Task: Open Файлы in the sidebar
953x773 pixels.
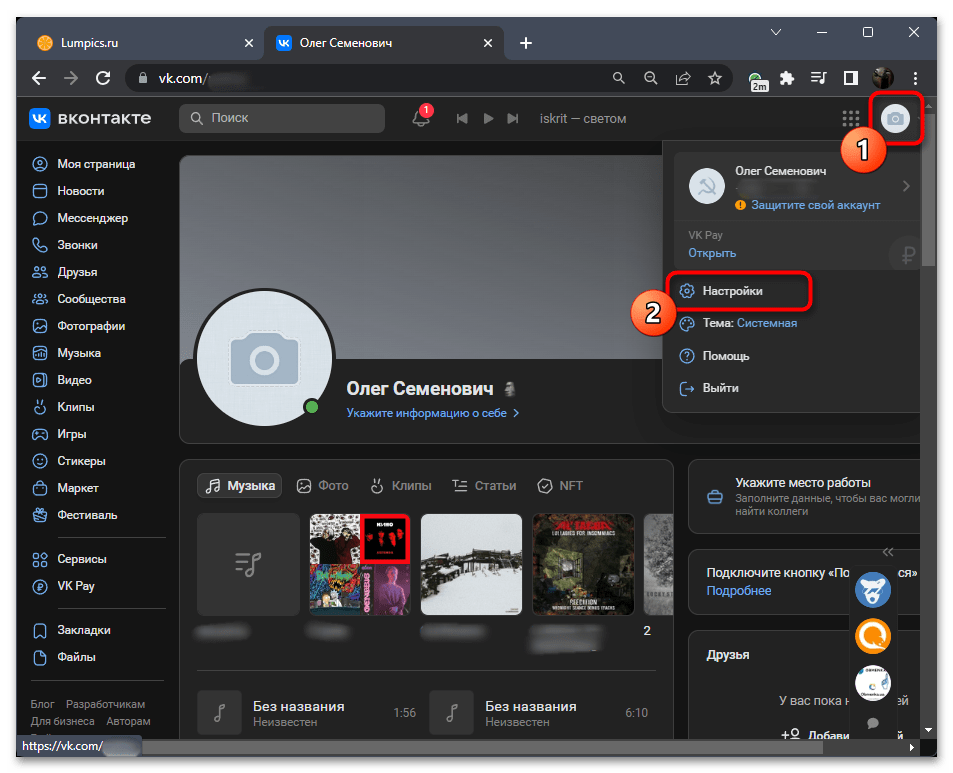Action: coord(64,657)
